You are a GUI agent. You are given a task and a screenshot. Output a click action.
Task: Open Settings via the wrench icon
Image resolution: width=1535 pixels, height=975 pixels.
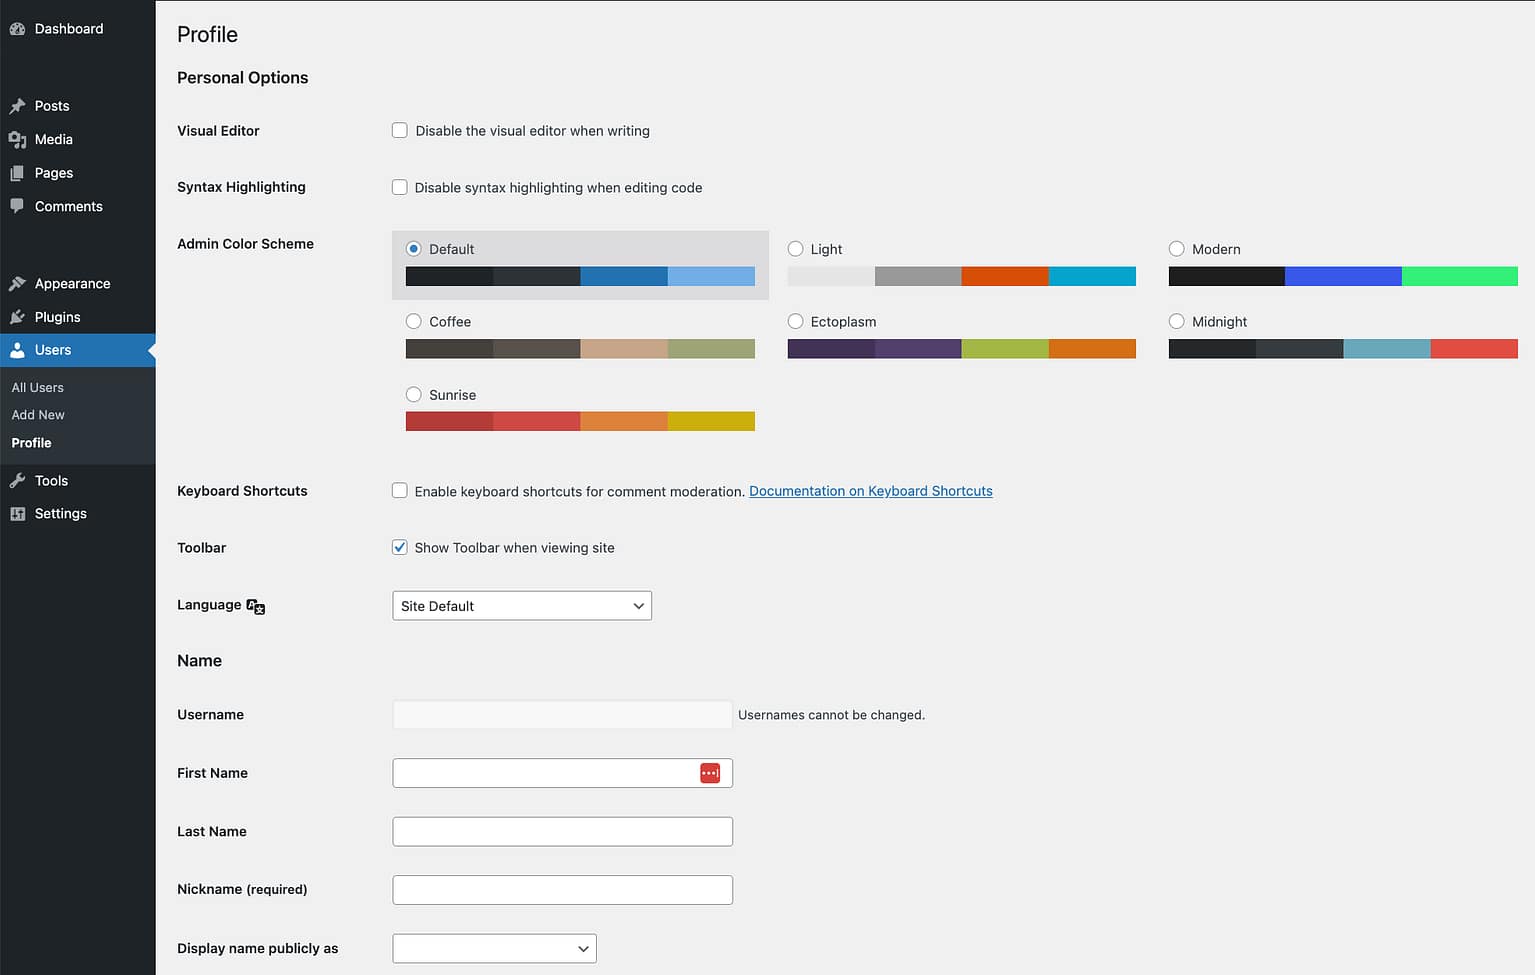(18, 513)
